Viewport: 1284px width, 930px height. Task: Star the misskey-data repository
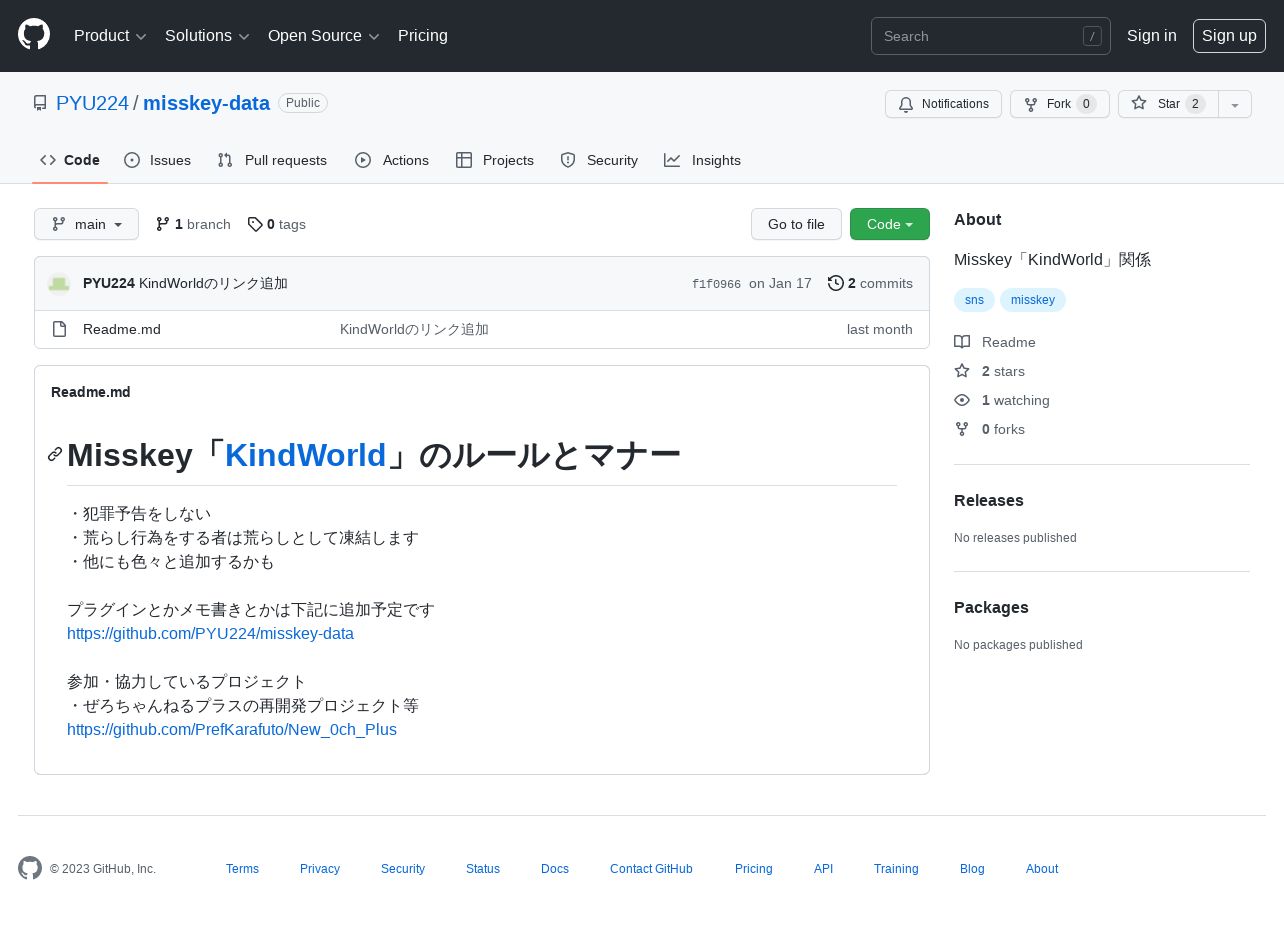(1168, 104)
